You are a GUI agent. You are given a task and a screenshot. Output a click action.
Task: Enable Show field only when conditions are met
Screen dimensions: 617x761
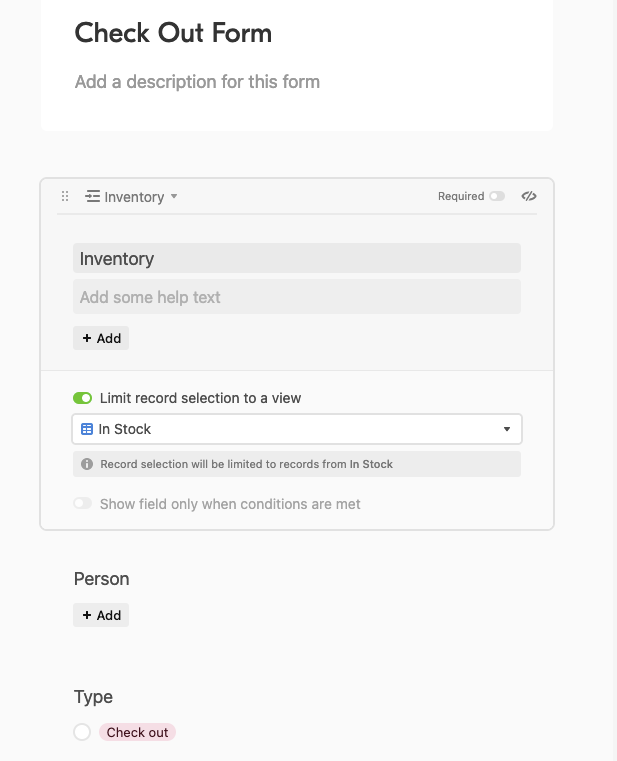pos(83,503)
